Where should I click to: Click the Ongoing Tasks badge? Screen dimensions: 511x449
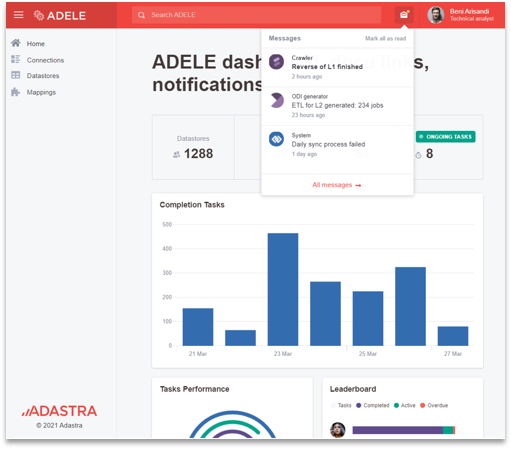[x=445, y=137]
